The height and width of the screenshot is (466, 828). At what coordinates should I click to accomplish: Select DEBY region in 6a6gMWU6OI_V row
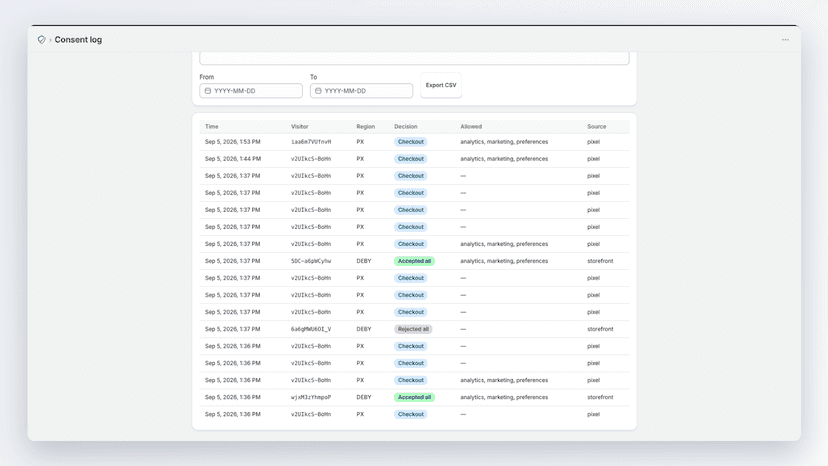click(x=364, y=329)
